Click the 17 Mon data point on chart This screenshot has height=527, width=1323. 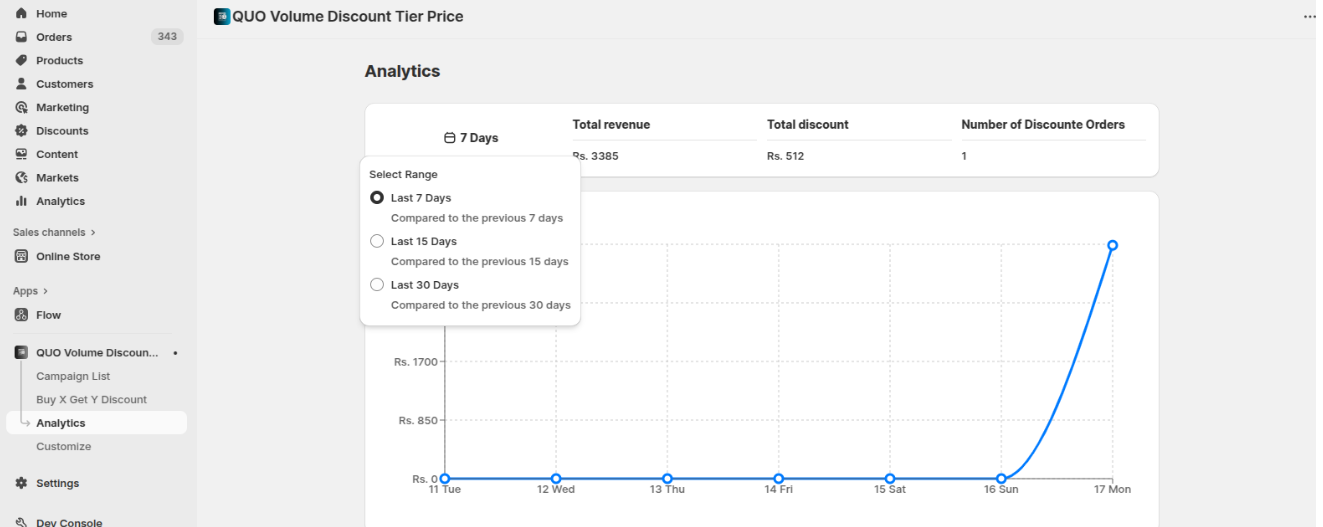point(1112,245)
